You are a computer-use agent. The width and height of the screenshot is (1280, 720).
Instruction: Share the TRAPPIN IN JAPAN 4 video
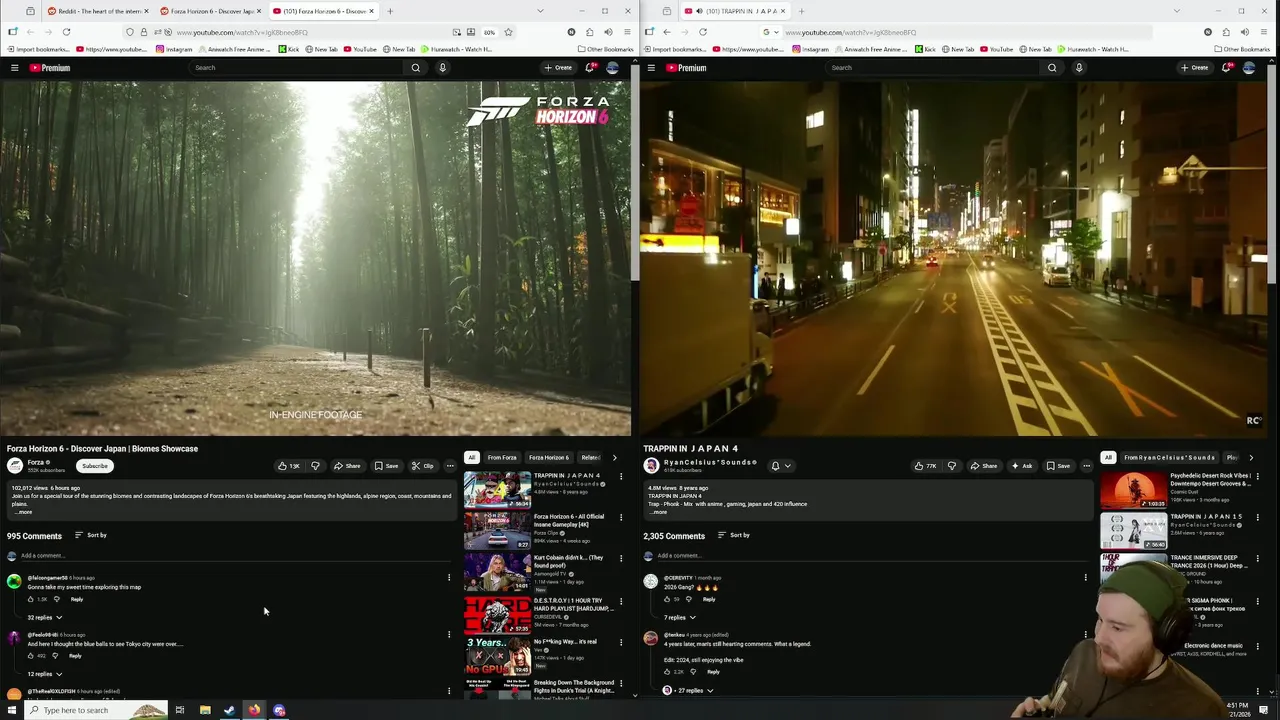(x=983, y=466)
